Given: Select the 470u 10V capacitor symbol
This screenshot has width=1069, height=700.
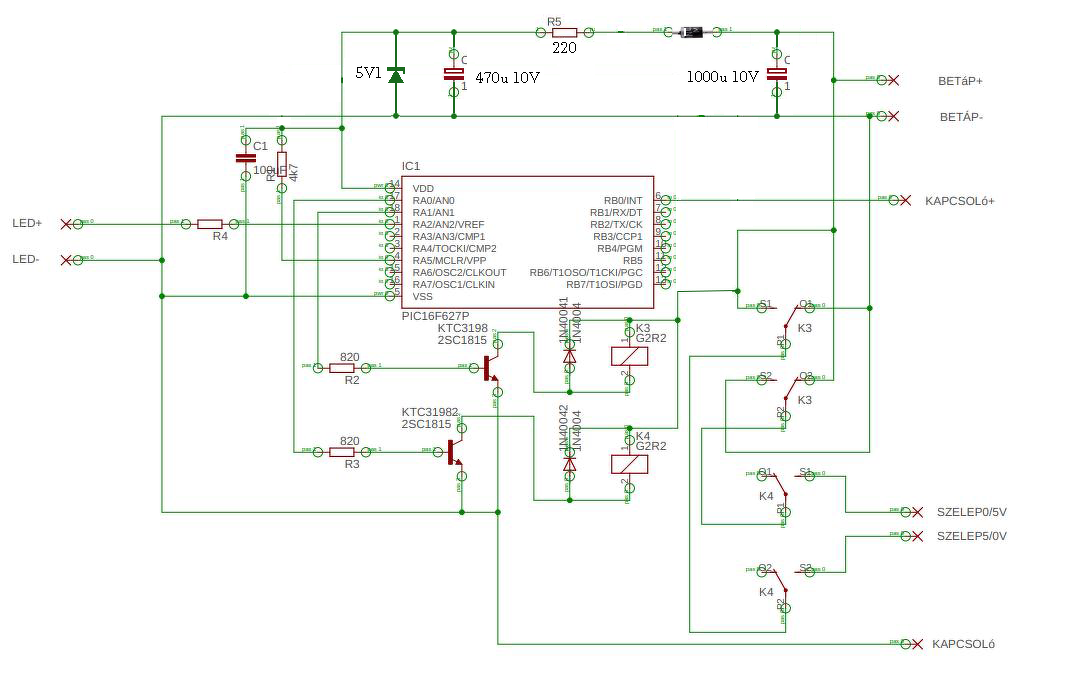Looking at the screenshot, I should click(x=454, y=74).
